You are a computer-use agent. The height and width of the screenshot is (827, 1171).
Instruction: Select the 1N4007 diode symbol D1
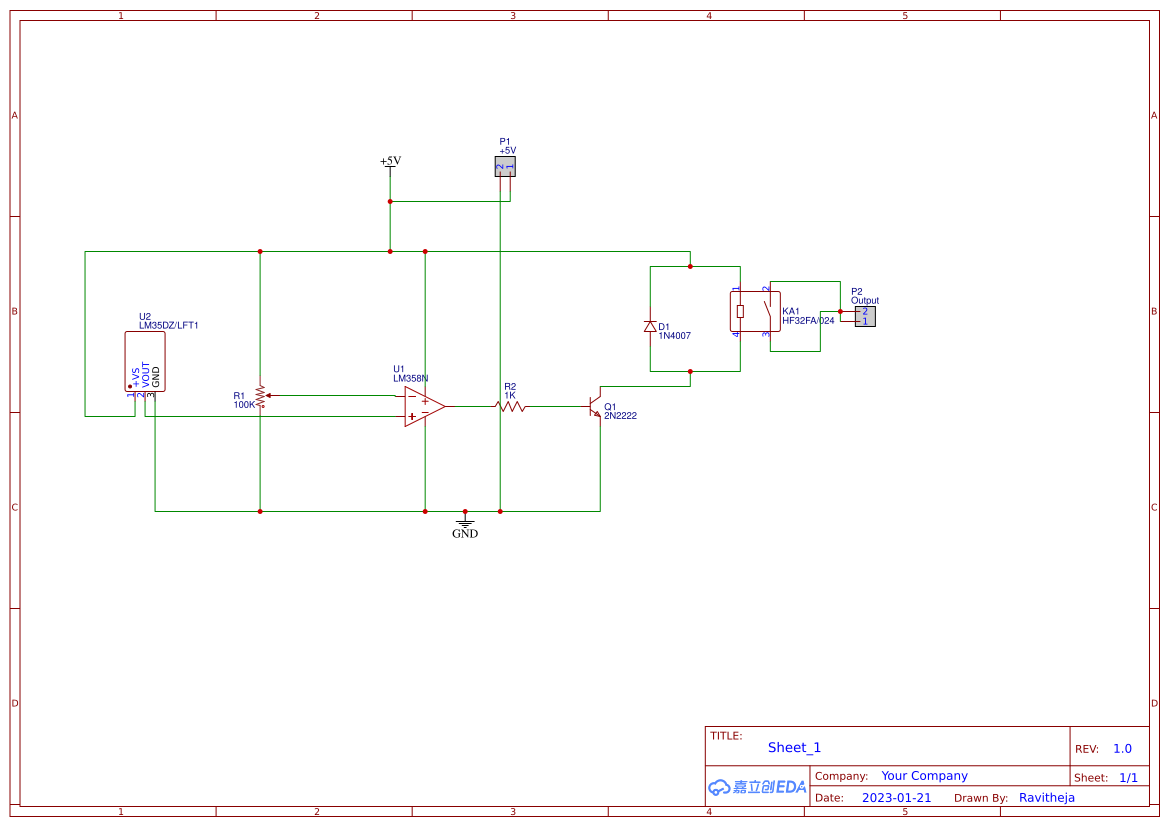pyautogui.click(x=651, y=324)
